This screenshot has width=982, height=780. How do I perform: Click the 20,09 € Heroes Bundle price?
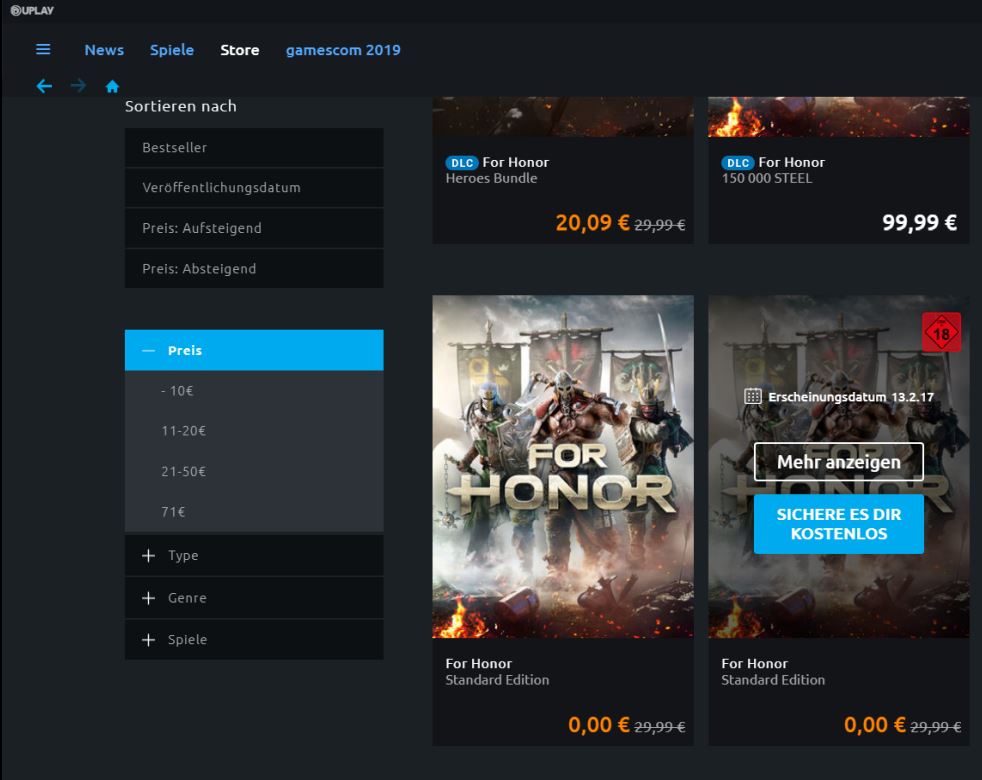click(x=592, y=222)
